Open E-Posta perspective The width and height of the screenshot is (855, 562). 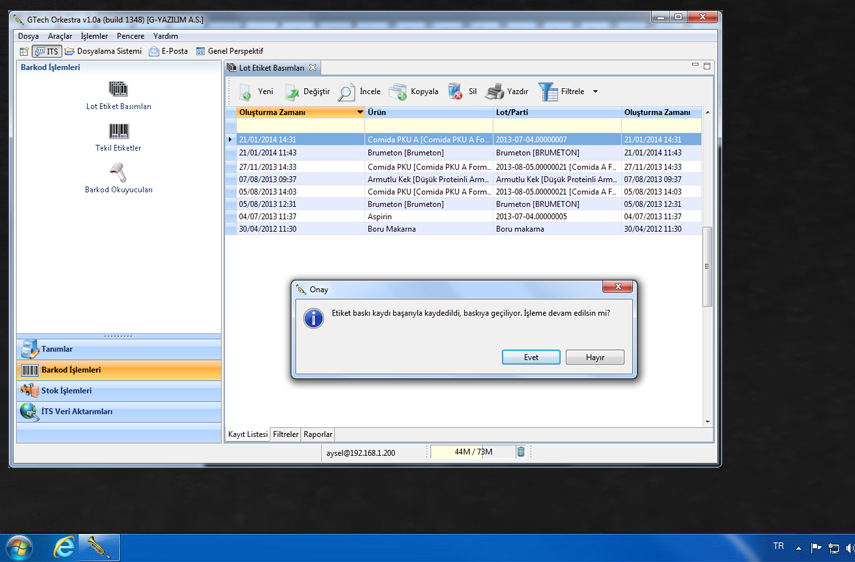point(168,51)
